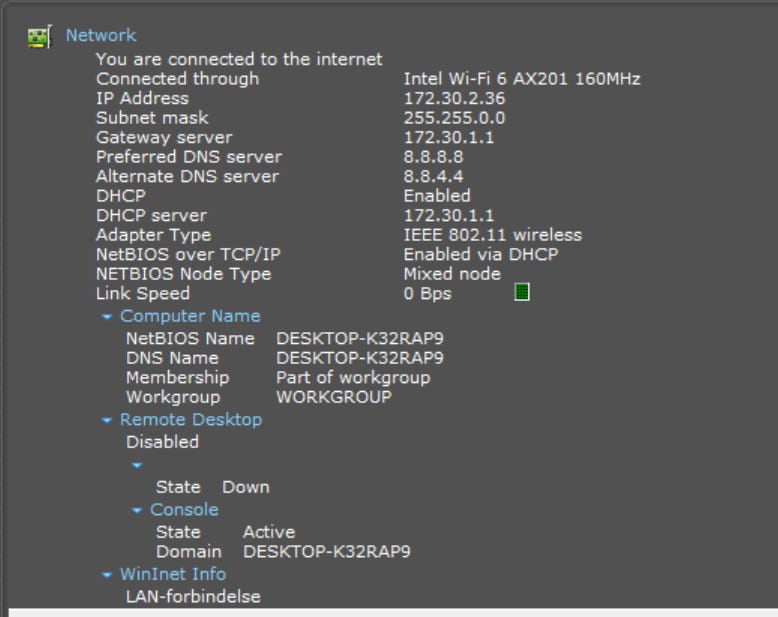This screenshot has width=778, height=617.
Task: Select the Remote Desktop heading label
Action: click(x=191, y=420)
